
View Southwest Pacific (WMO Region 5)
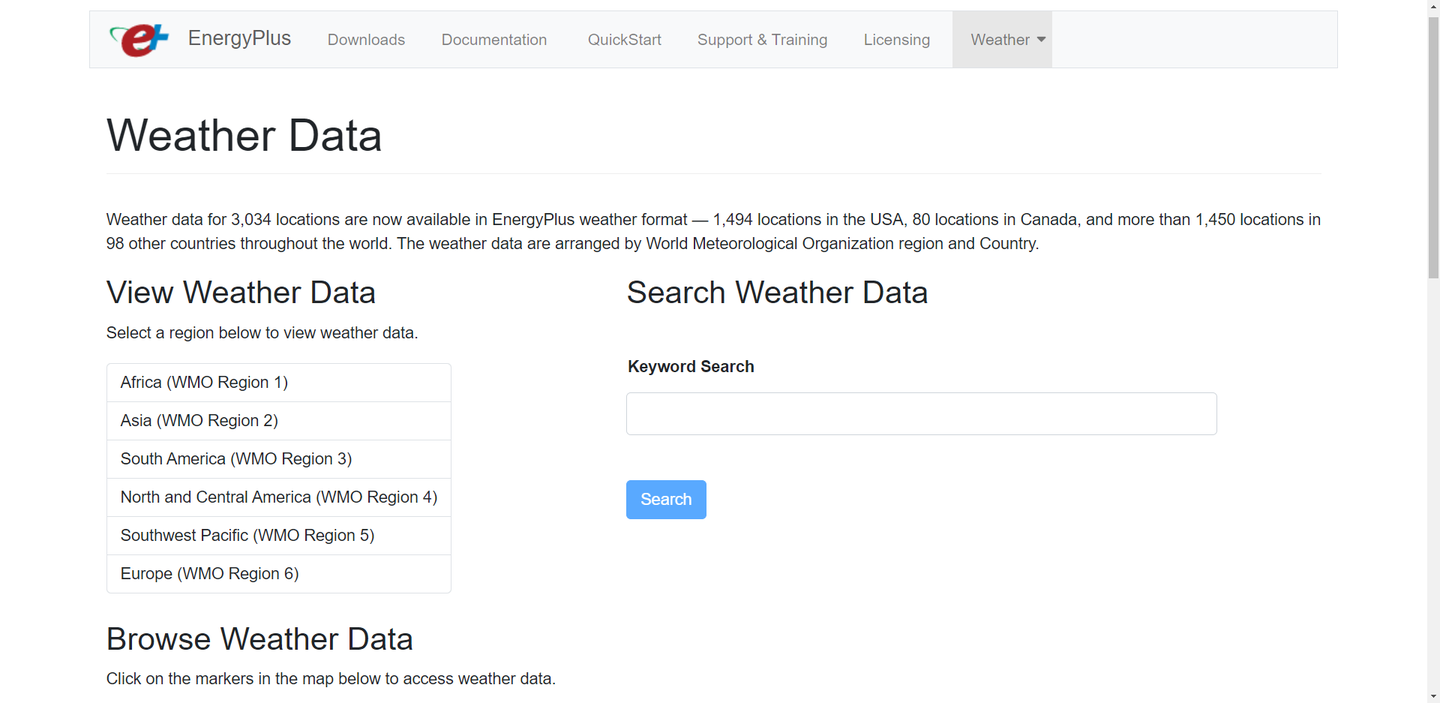247,535
